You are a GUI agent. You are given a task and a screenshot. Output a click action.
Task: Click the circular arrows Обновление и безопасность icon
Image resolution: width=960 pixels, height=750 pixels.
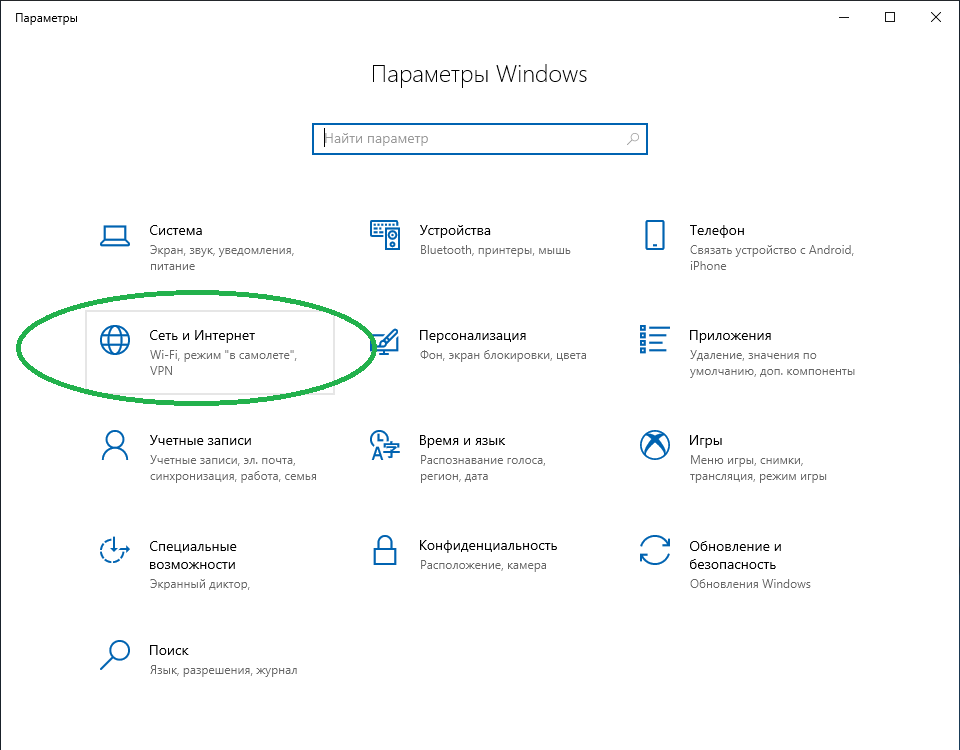654,550
